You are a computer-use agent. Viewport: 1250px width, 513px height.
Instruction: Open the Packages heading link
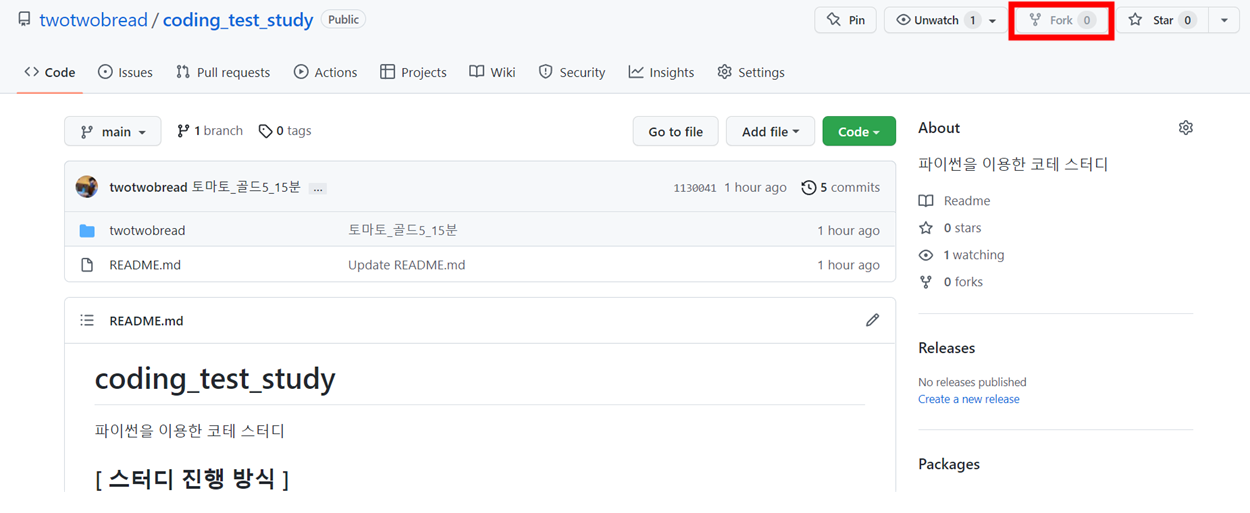tap(949, 464)
